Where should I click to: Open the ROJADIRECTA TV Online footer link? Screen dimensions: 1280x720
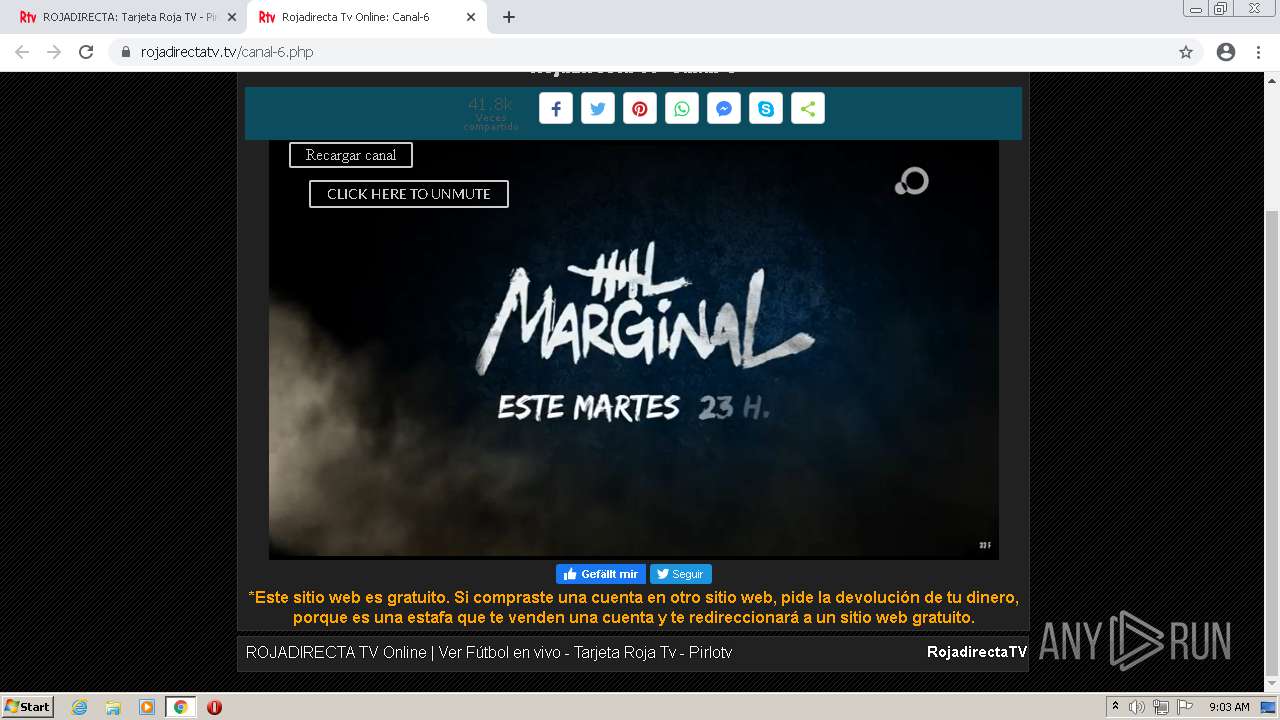[489, 652]
